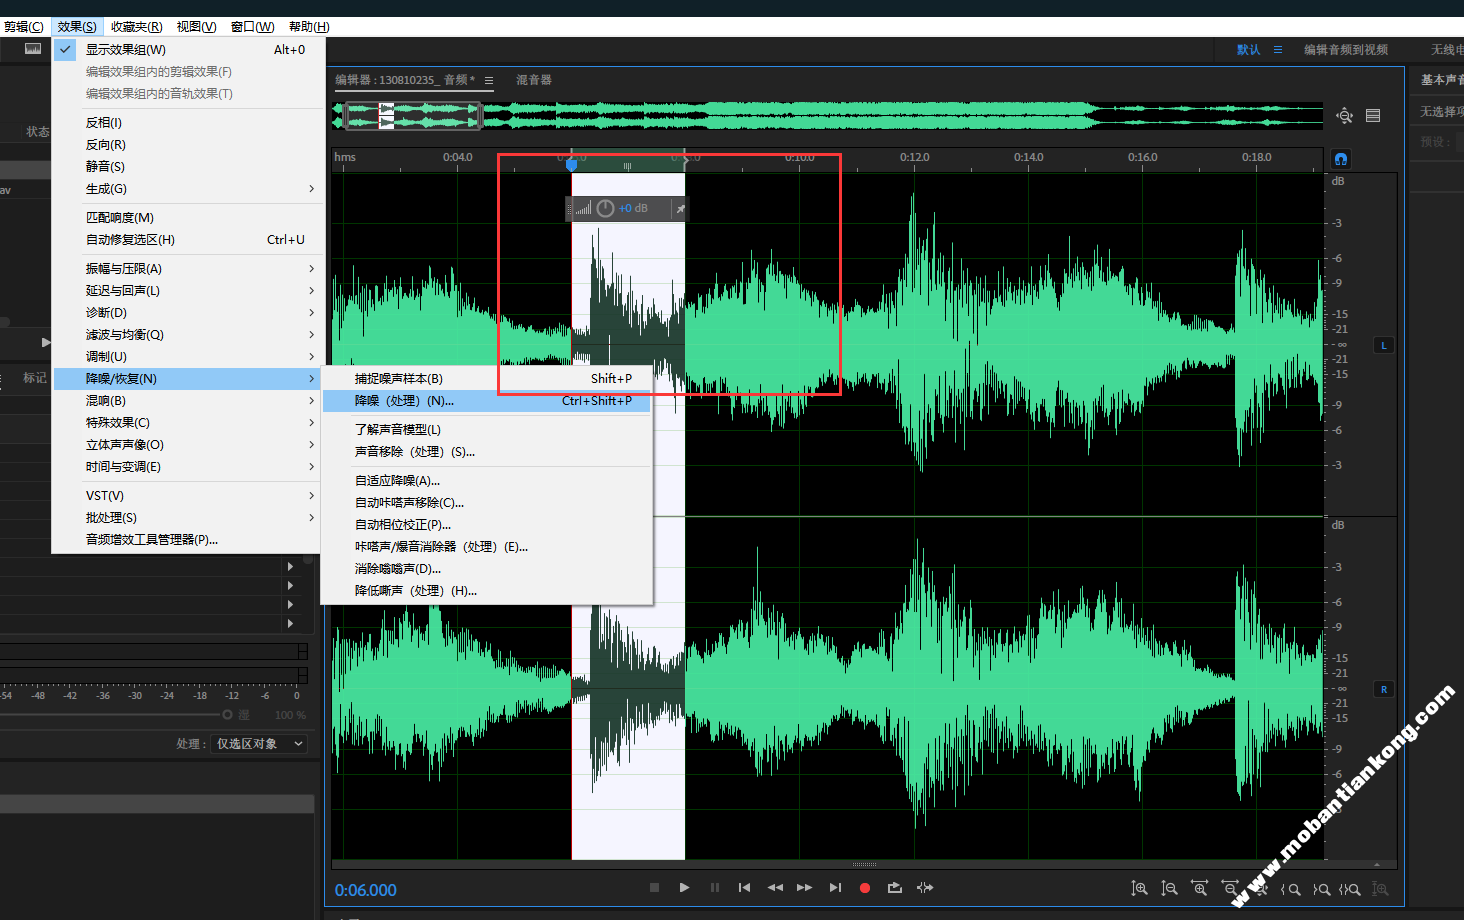The image size is (1464, 920).
Task: Move playhead to next marker
Action: [x=835, y=887]
